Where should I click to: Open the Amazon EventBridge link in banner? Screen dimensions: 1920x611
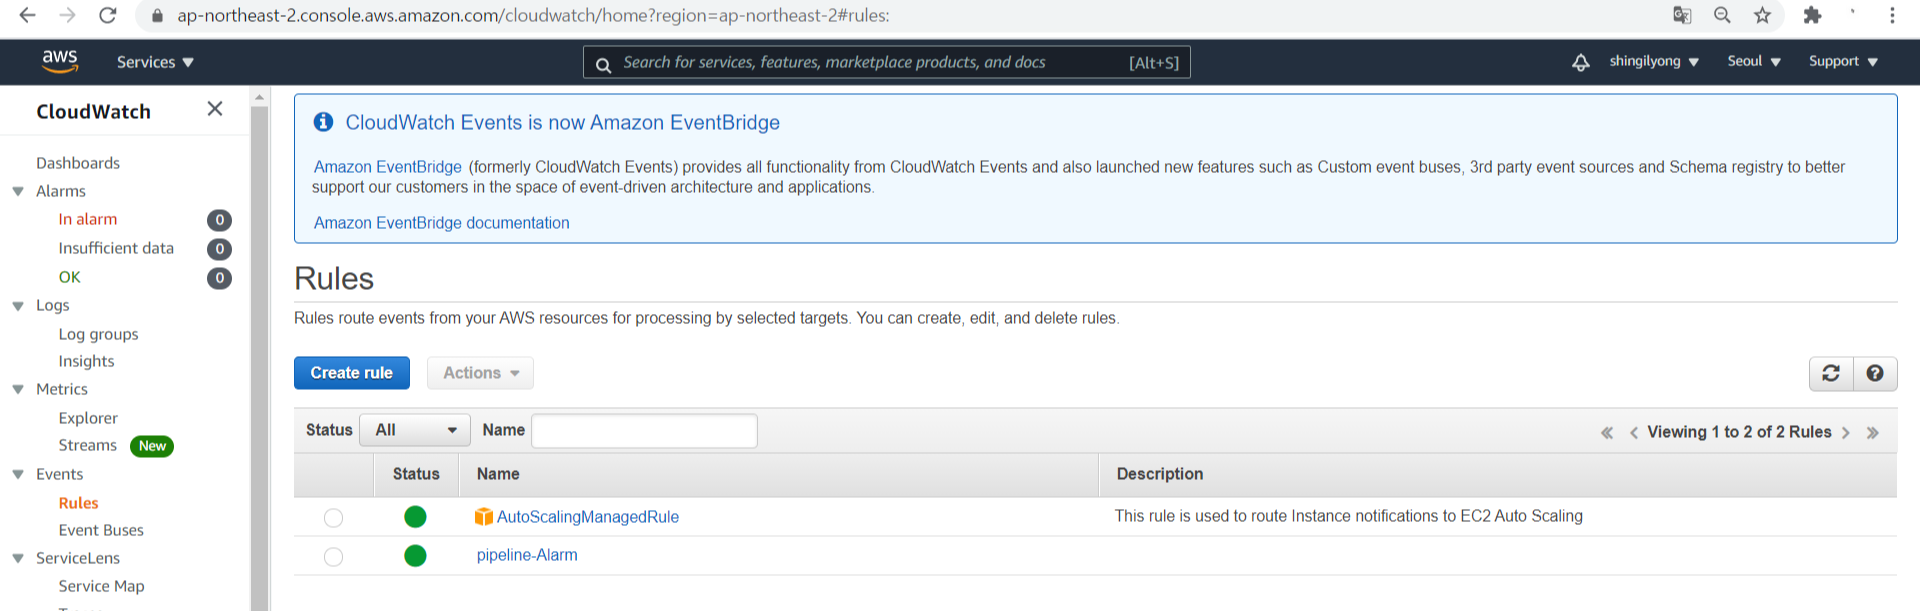tap(388, 167)
